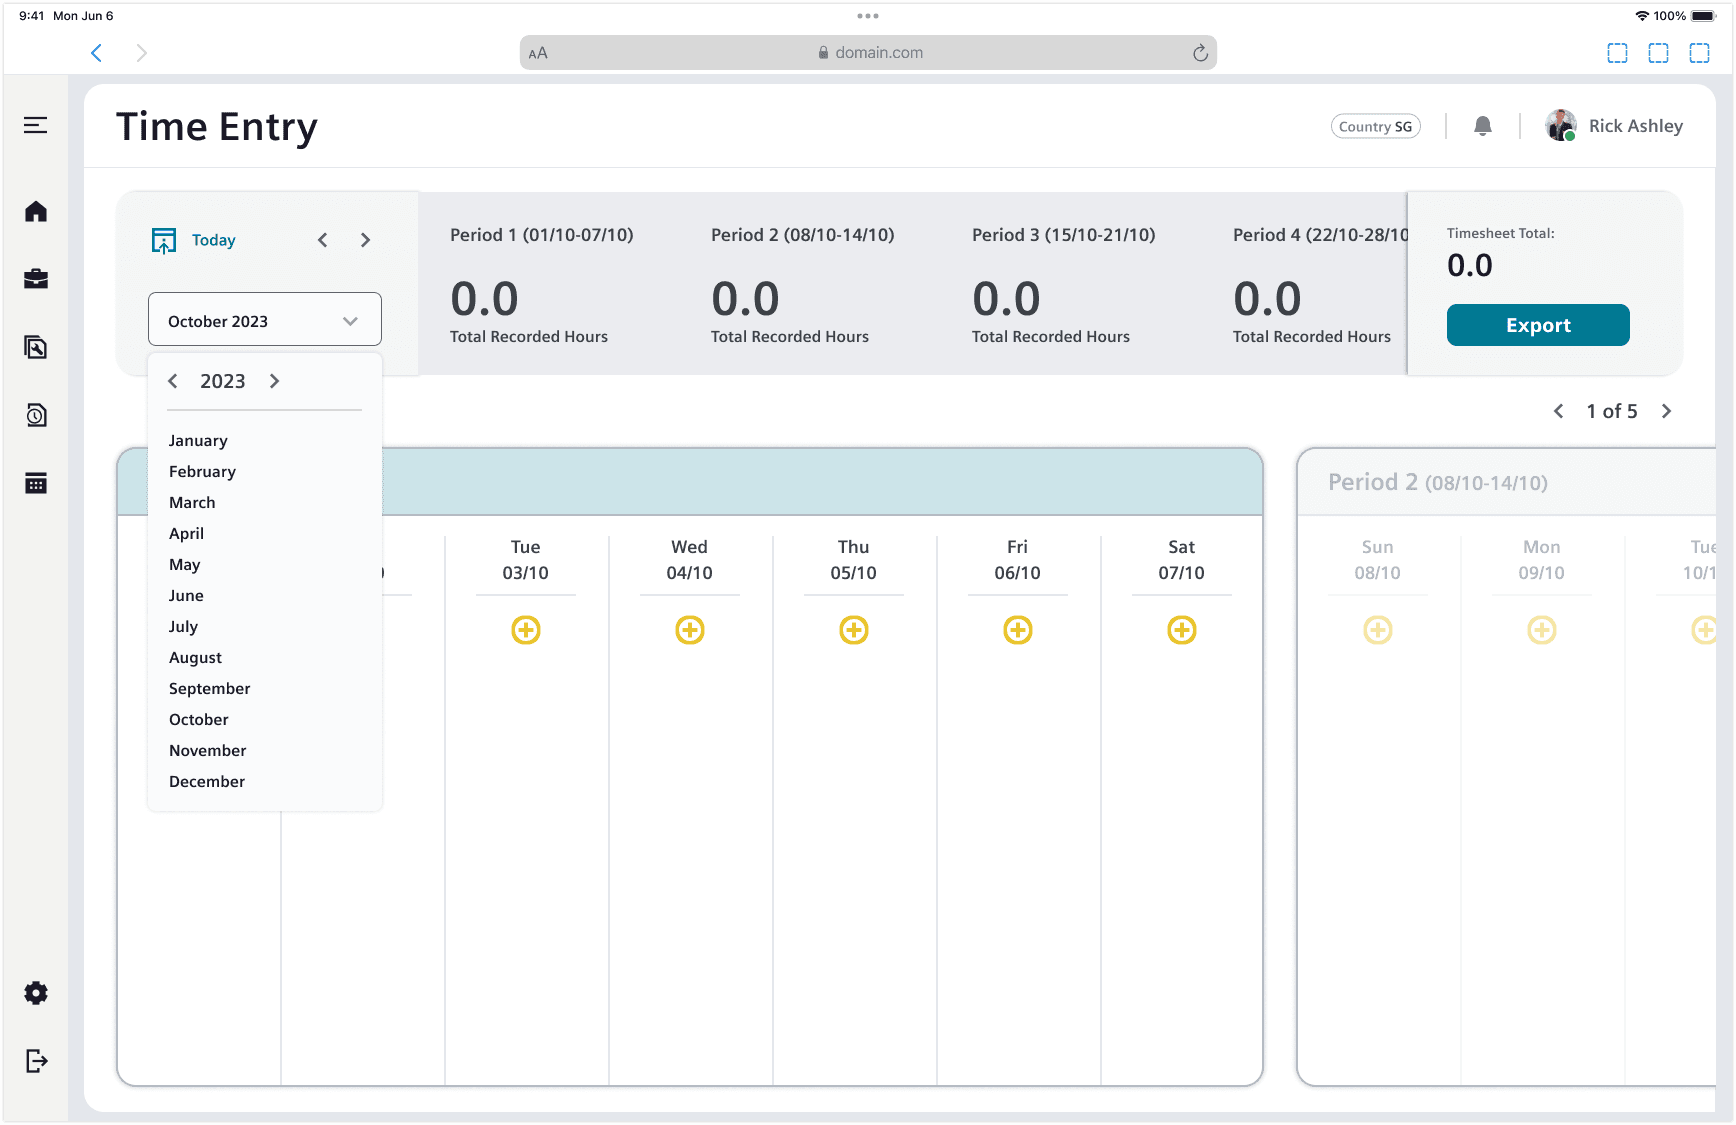Add time entry for Sun 08/10
The height and width of the screenshot is (1125, 1736).
(x=1378, y=630)
